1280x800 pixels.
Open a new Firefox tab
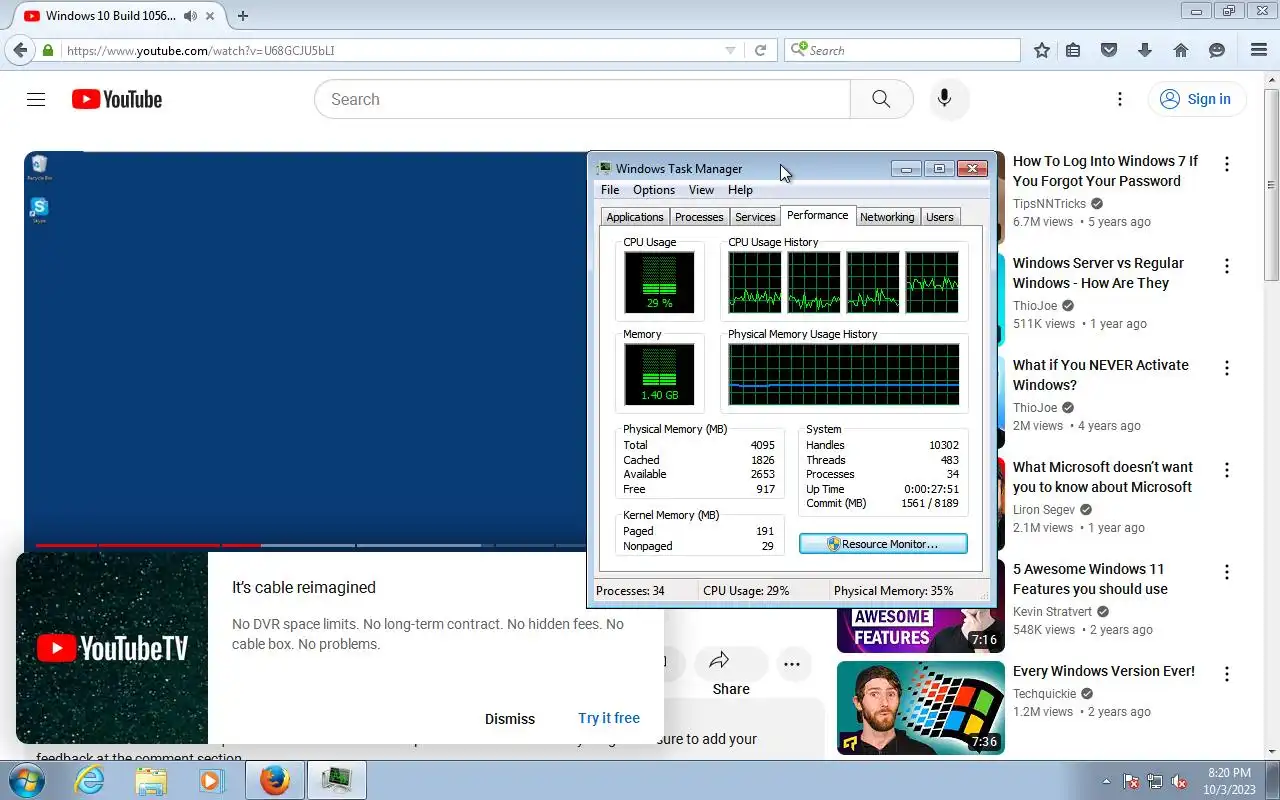(x=243, y=16)
